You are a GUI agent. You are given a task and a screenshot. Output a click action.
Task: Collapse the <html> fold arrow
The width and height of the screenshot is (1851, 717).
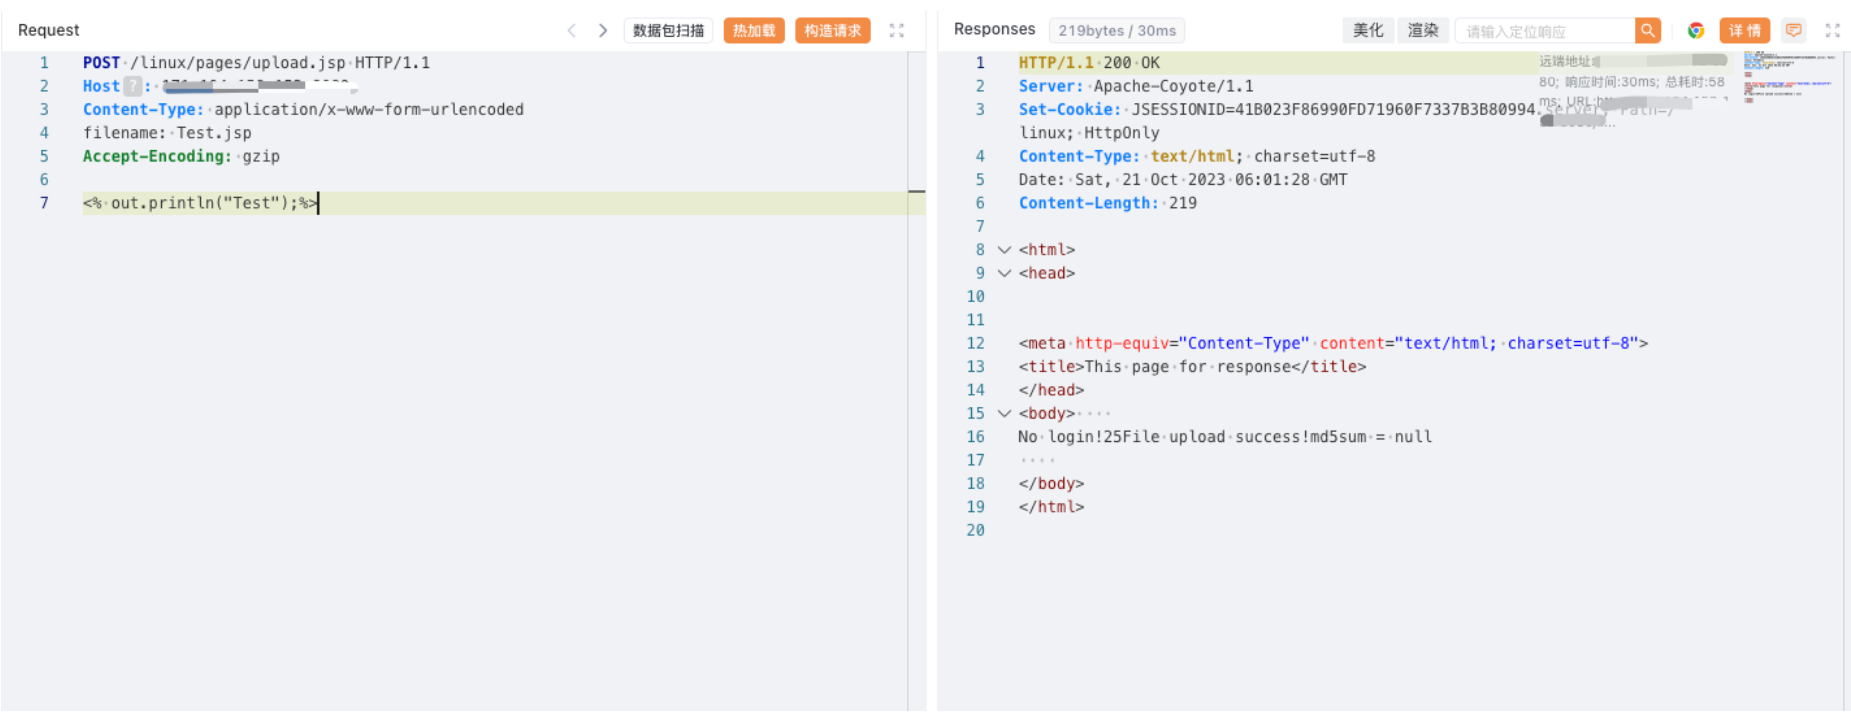tap(1004, 250)
